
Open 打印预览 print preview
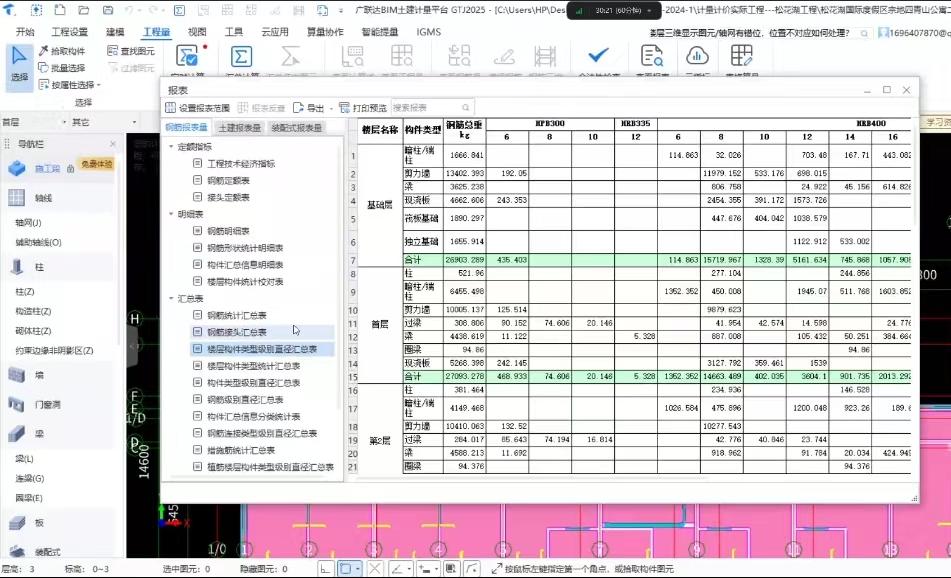362,108
